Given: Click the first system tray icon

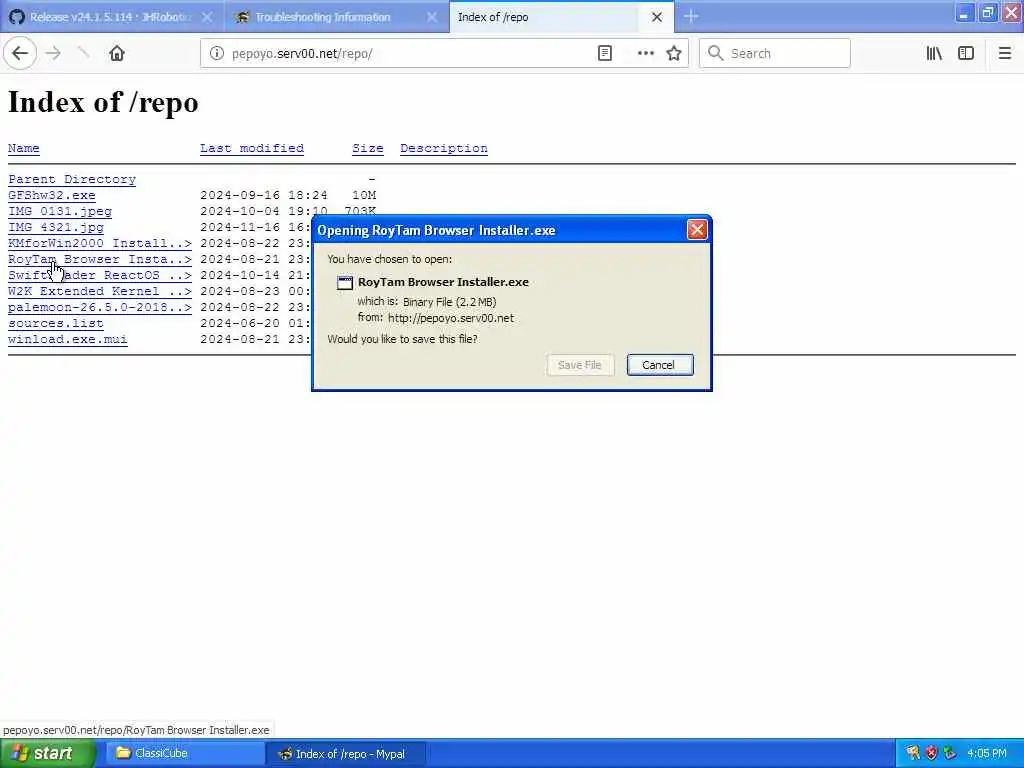Looking at the screenshot, I should pyautogui.click(x=913, y=754).
